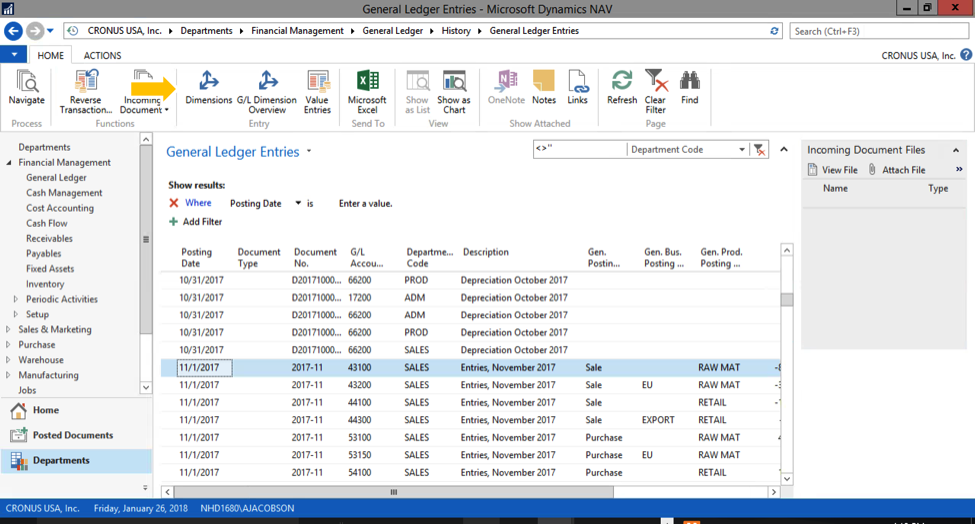Go forward with the forward arrow
Image resolution: width=975 pixels, height=525 pixels.
(x=35, y=30)
